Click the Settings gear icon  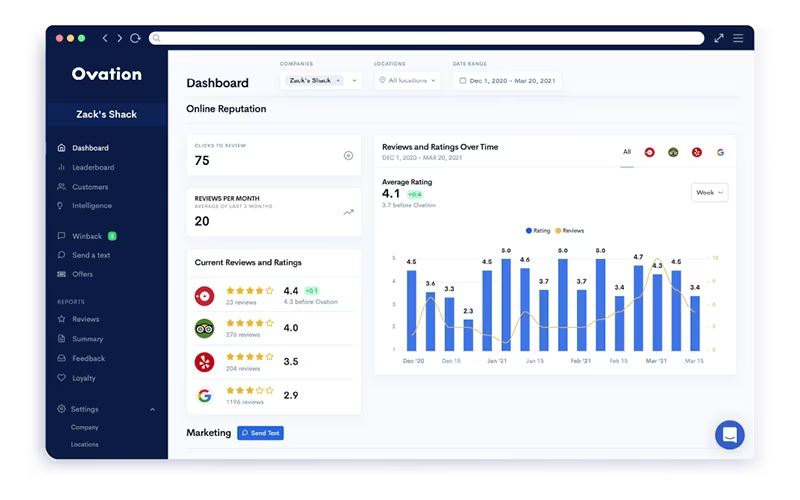pyautogui.click(x=61, y=409)
